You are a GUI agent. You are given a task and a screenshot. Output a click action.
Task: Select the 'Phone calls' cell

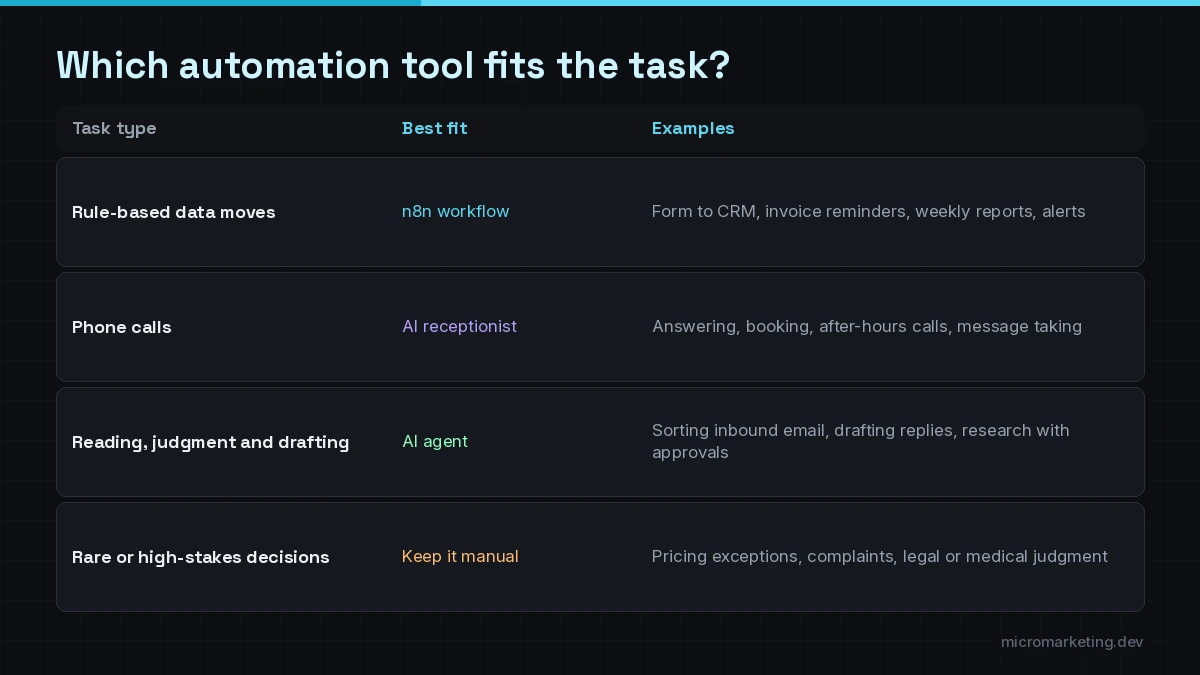tap(122, 327)
